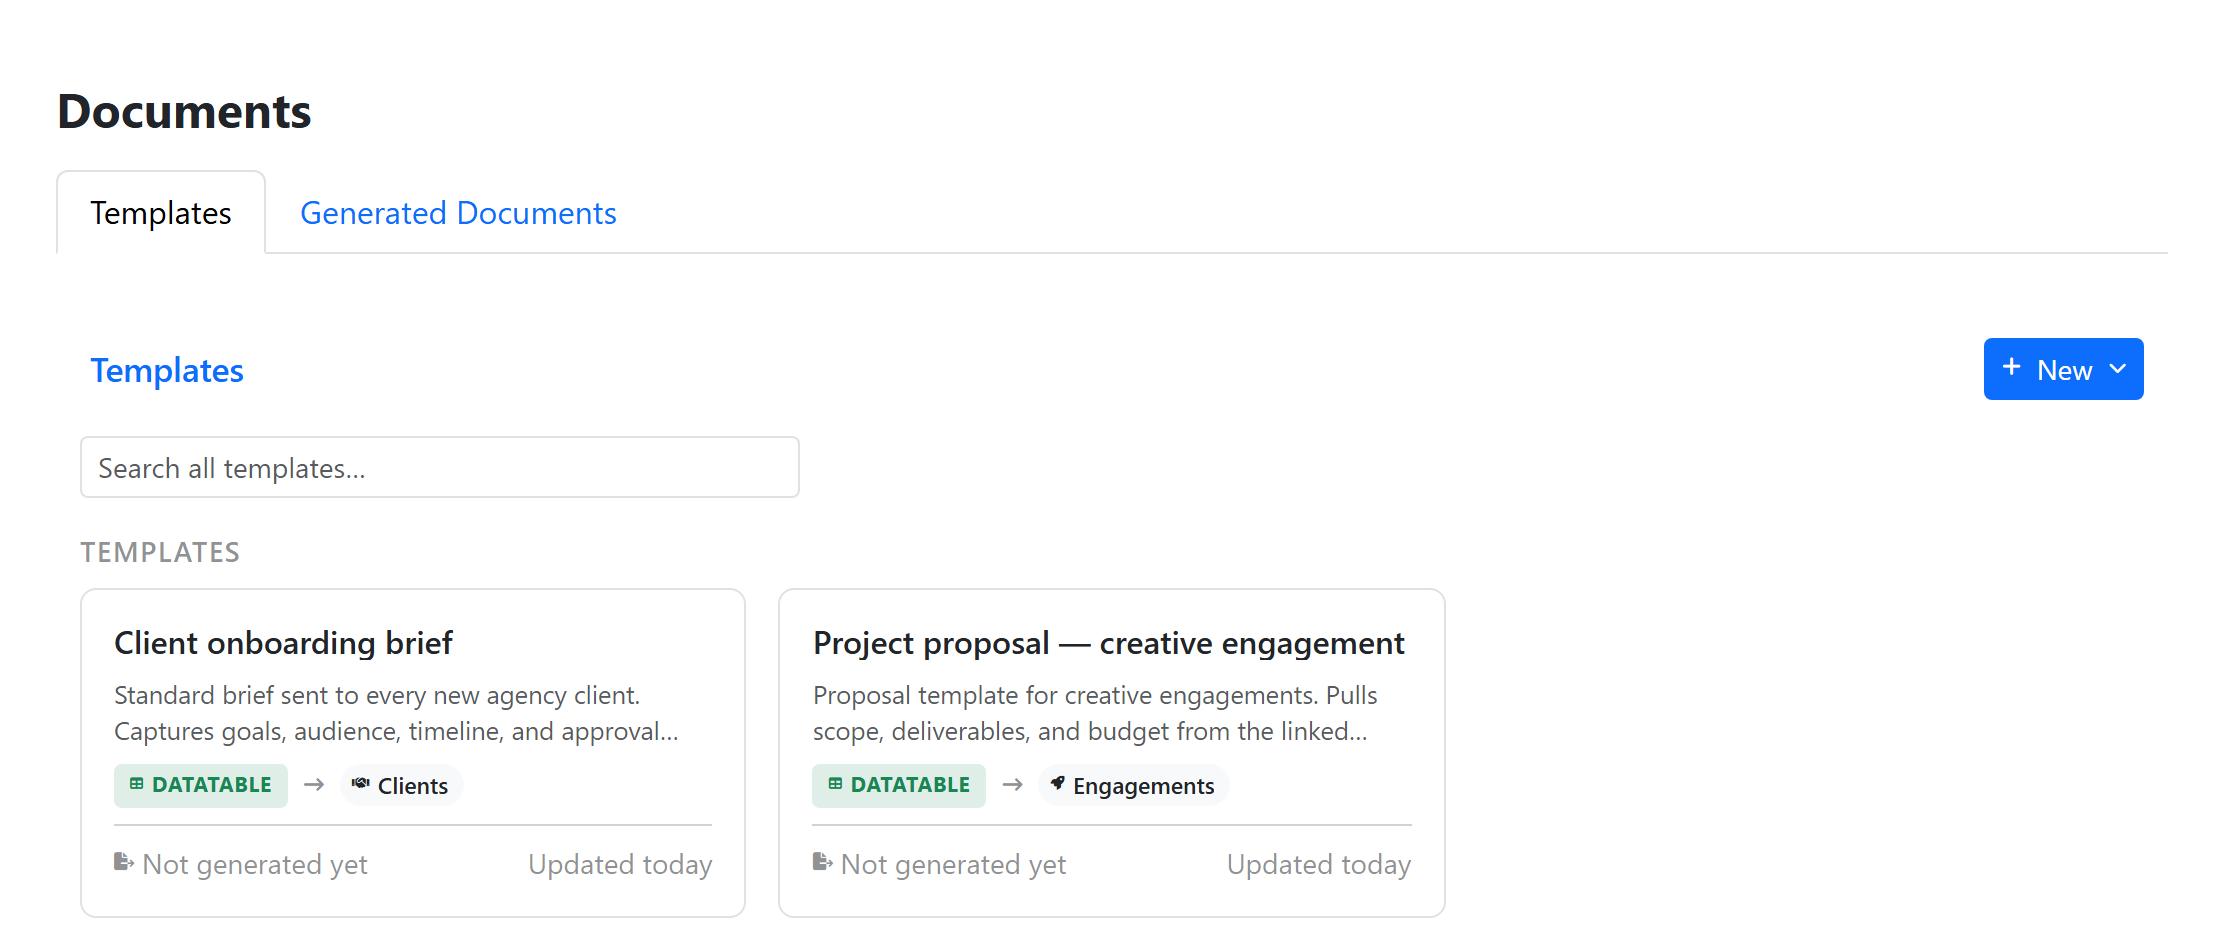This screenshot has width=2224, height=950.
Task: Click document icon next to Client onboarding's Not generated yet
Action: point(124,862)
